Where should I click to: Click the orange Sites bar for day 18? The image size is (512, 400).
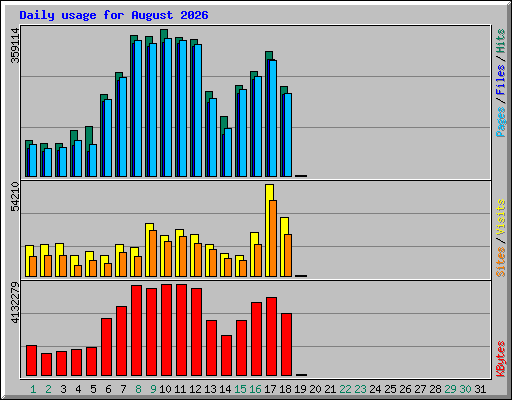pyautogui.click(x=288, y=255)
